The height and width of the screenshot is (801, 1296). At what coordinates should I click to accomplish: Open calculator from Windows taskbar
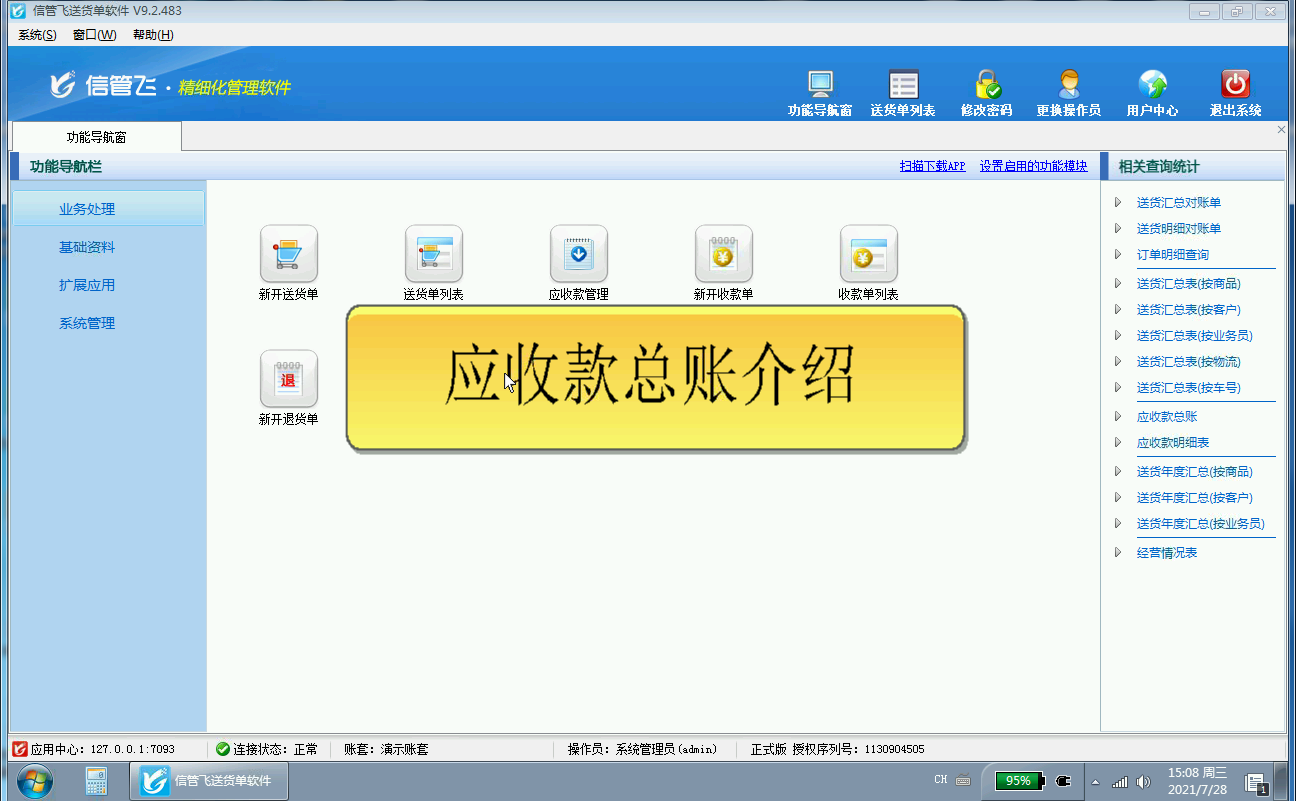coord(97,781)
